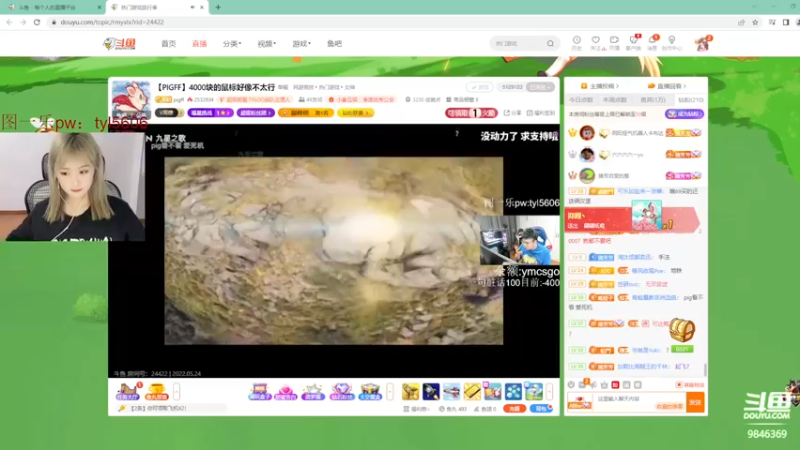Click the red gift banner in chat
800x450 pixels.
(633, 219)
